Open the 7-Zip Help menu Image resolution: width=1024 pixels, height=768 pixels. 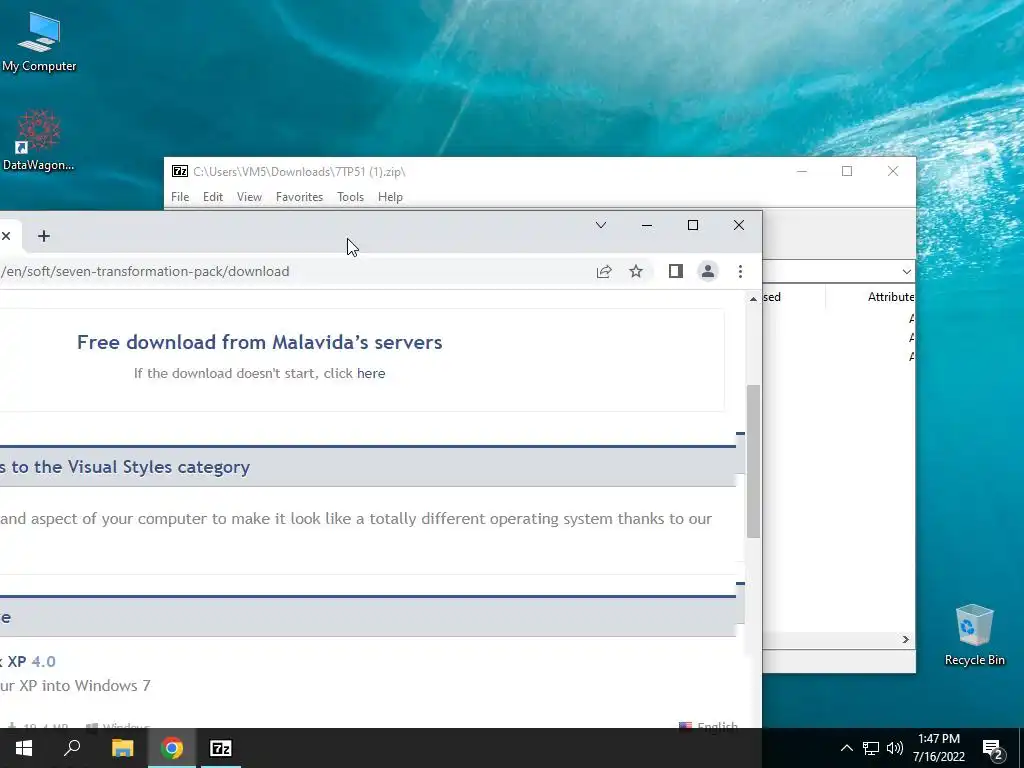click(x=390, y=197)
